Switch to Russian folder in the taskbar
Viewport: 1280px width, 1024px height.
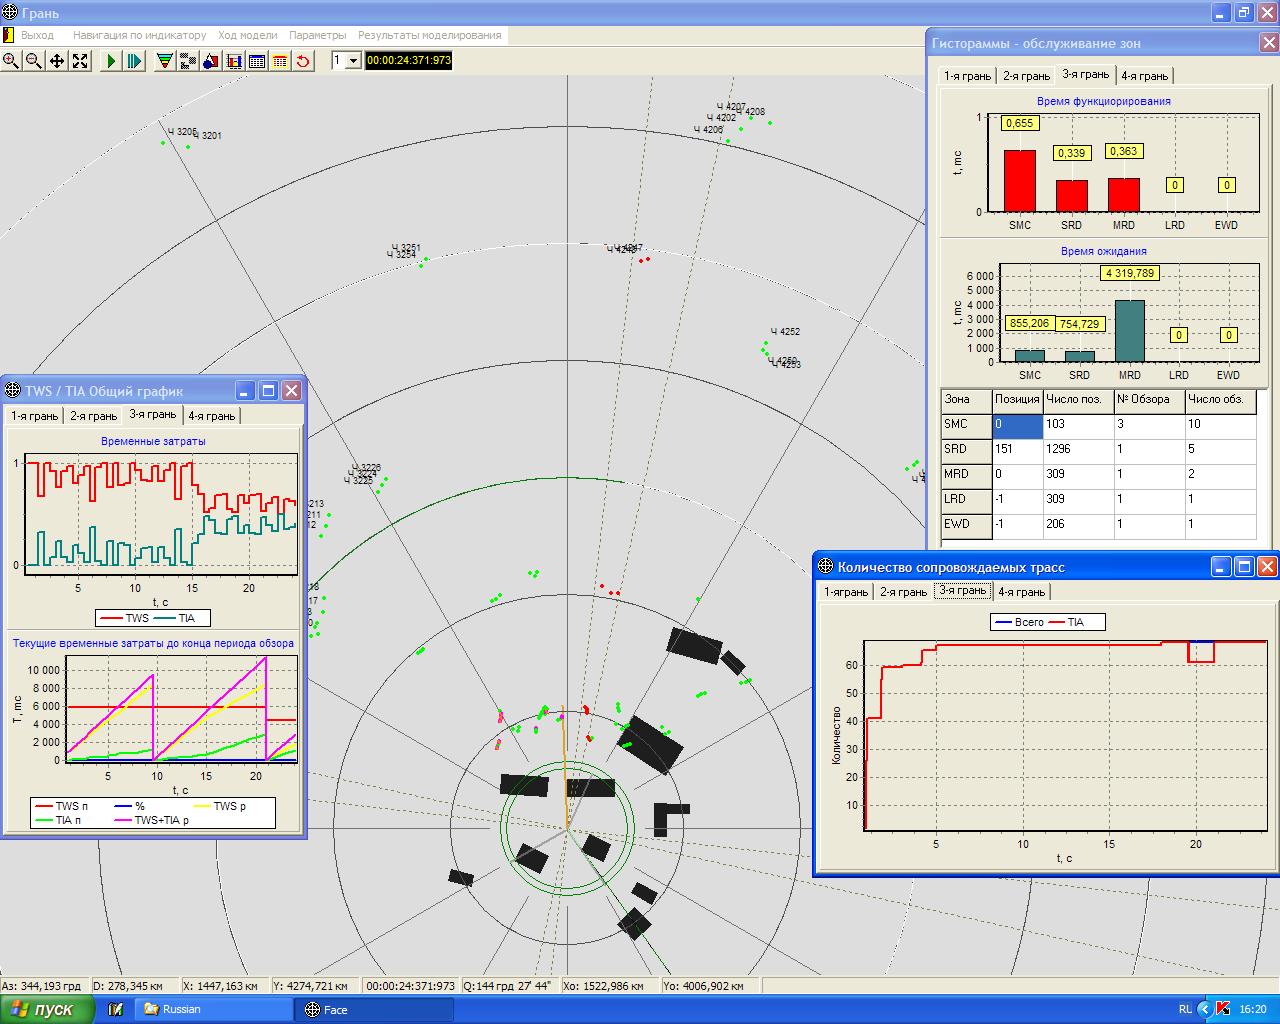213,1010
